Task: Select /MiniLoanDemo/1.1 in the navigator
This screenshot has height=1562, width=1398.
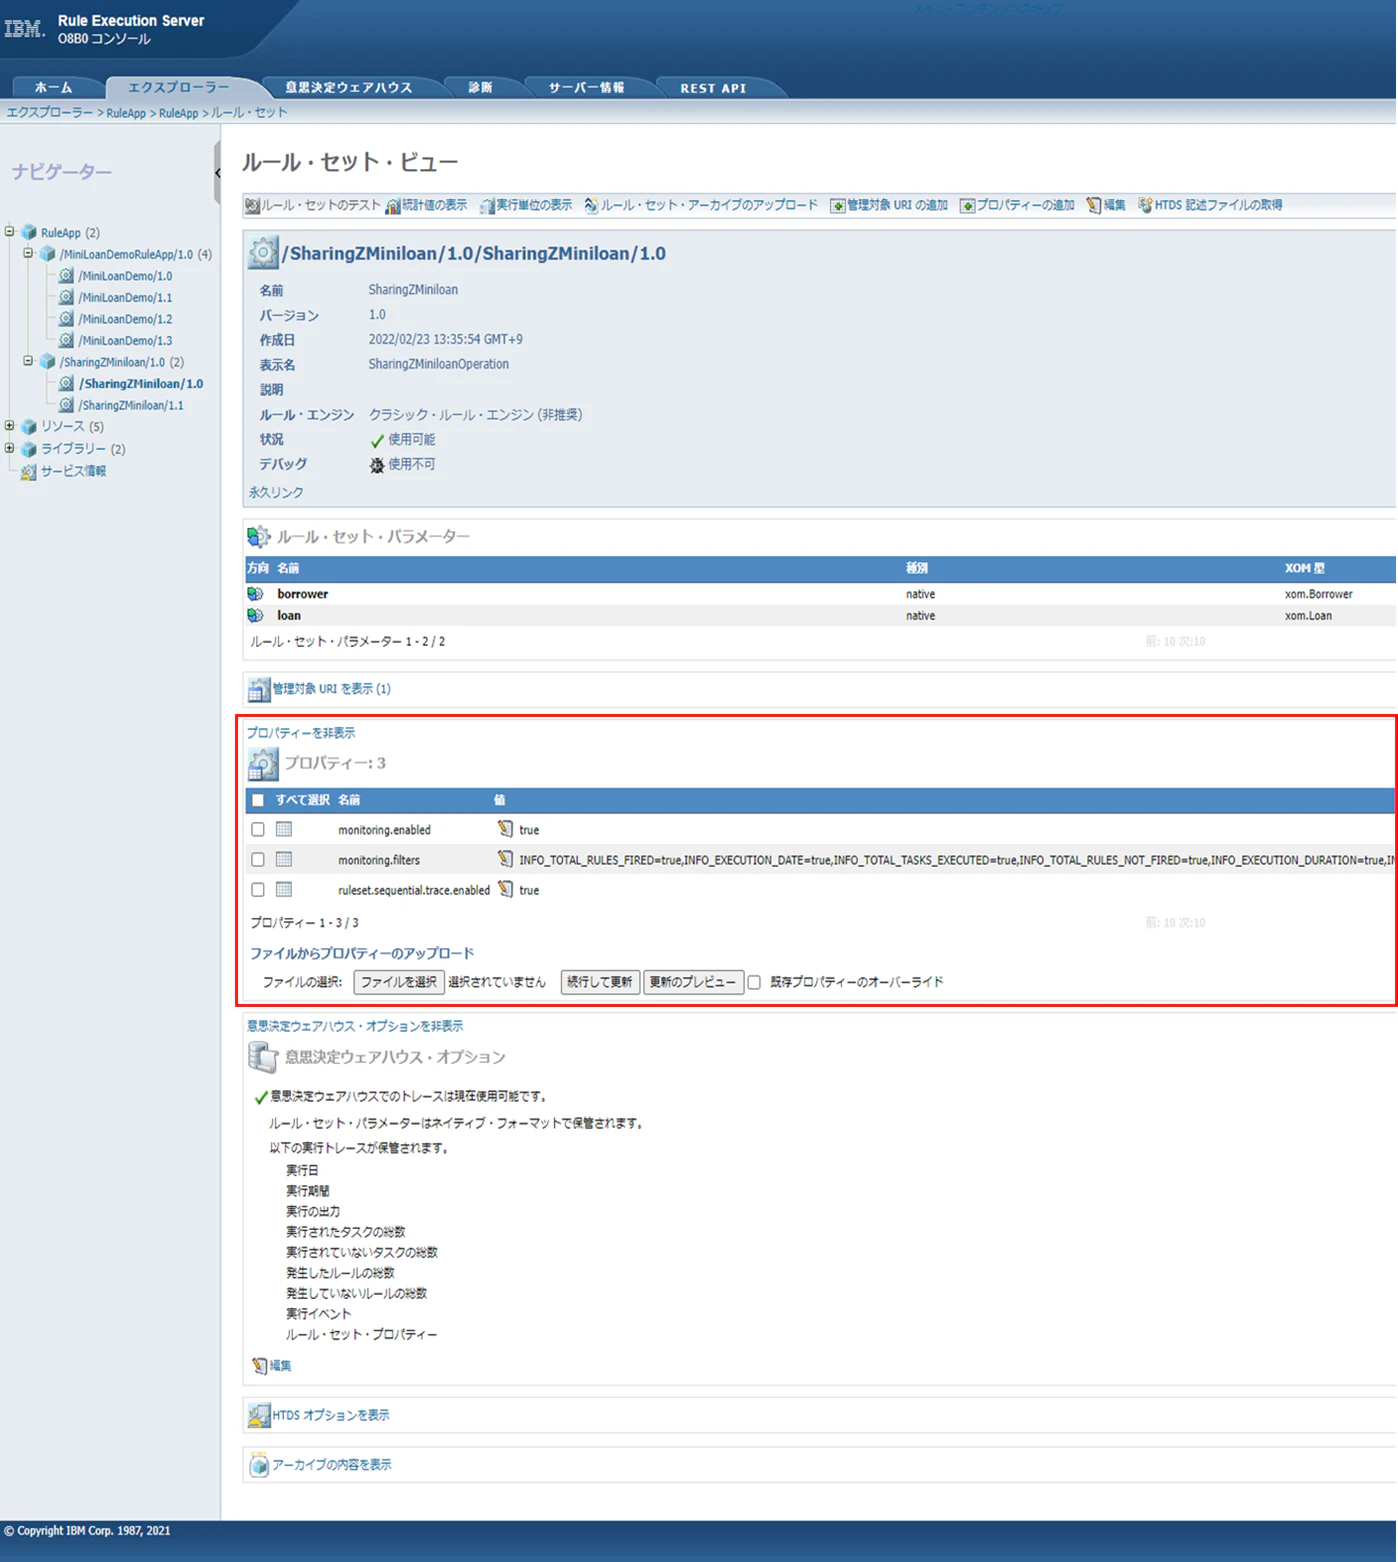Action: coord(125,297)
